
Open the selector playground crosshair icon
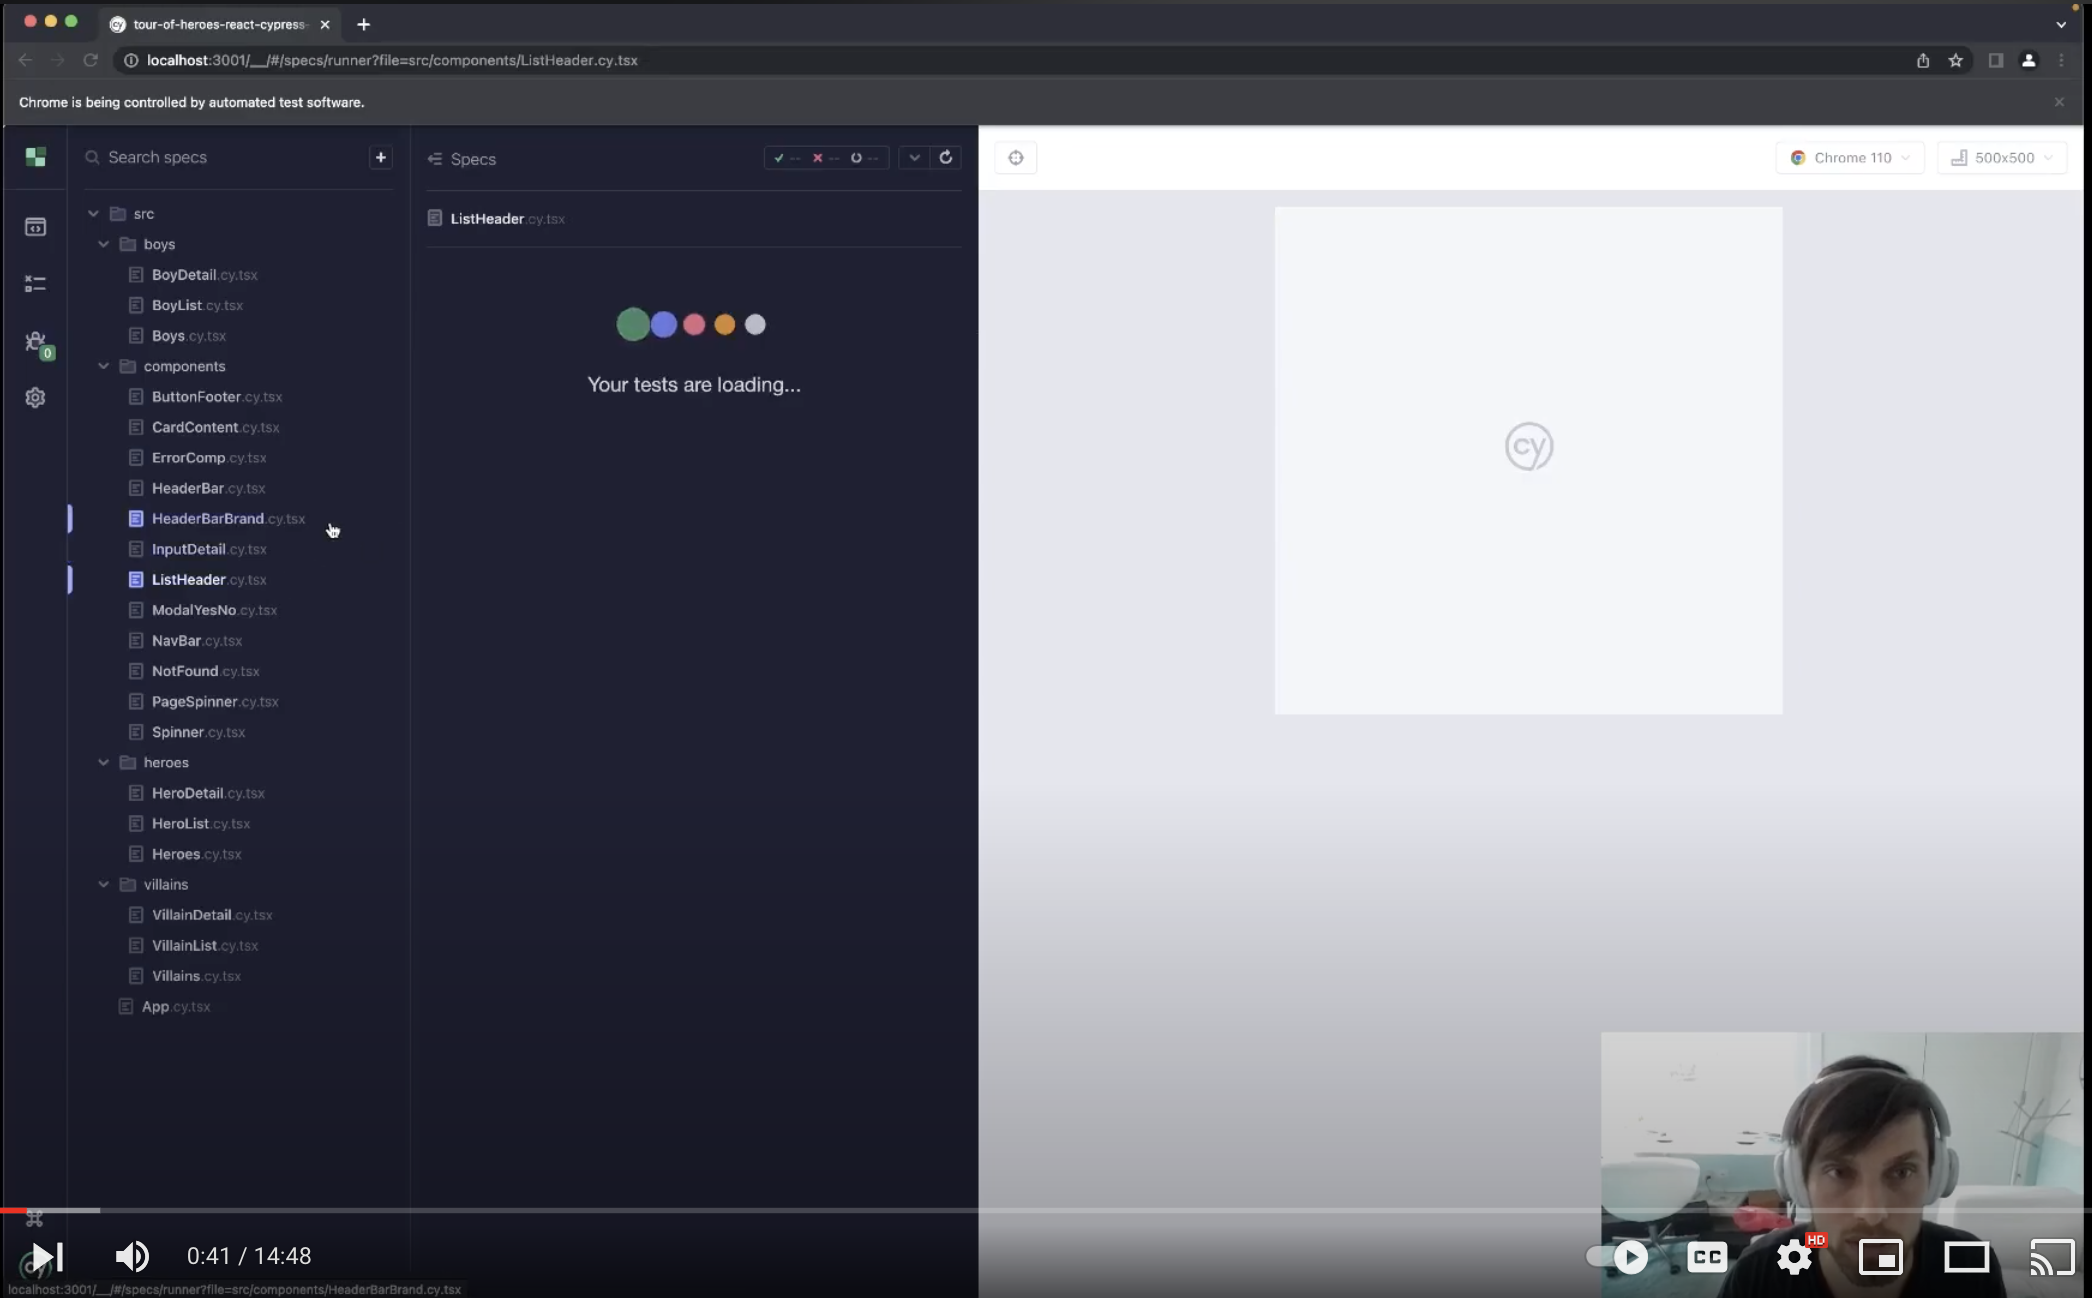pyautogui.click(x=1016, y=158)
